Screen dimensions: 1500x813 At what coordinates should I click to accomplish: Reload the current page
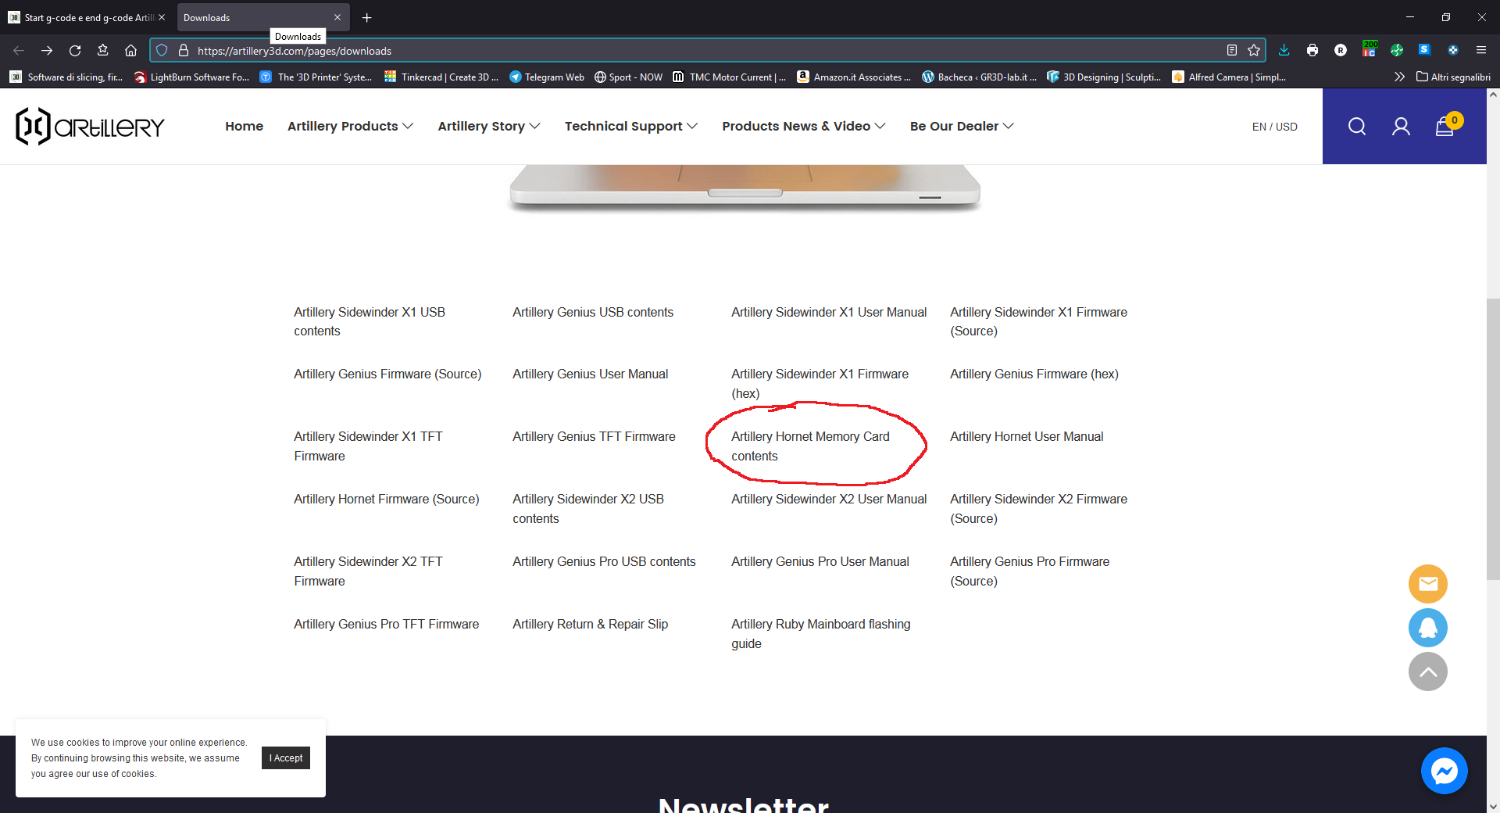point(75,50)
